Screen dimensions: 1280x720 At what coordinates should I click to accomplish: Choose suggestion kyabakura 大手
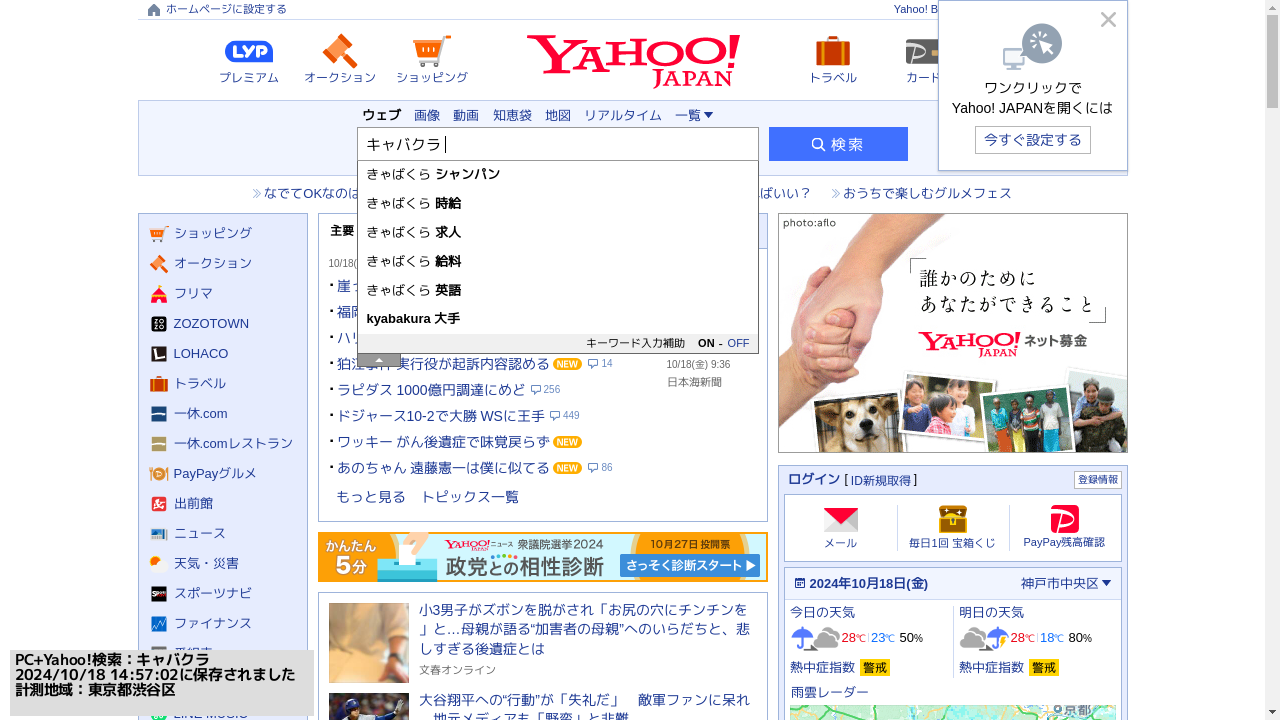click(558, 319)
